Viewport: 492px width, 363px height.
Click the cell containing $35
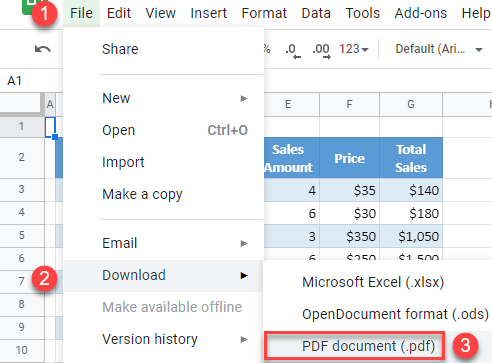349,190
